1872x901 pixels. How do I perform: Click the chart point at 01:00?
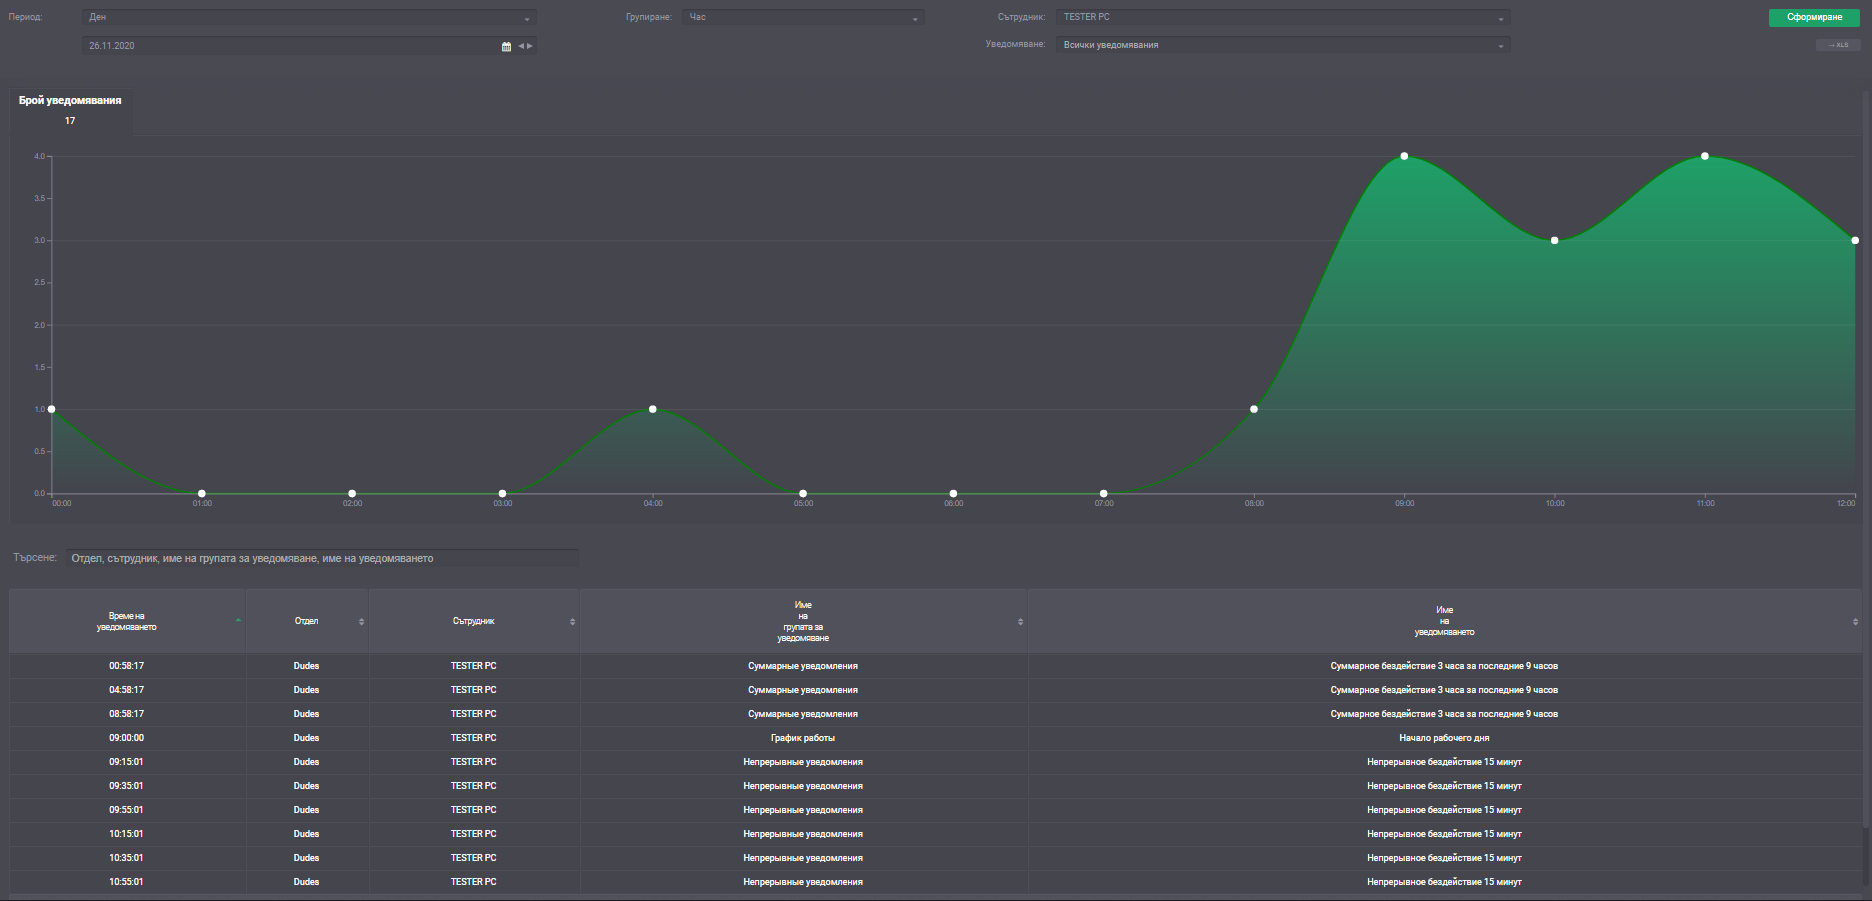202,493
